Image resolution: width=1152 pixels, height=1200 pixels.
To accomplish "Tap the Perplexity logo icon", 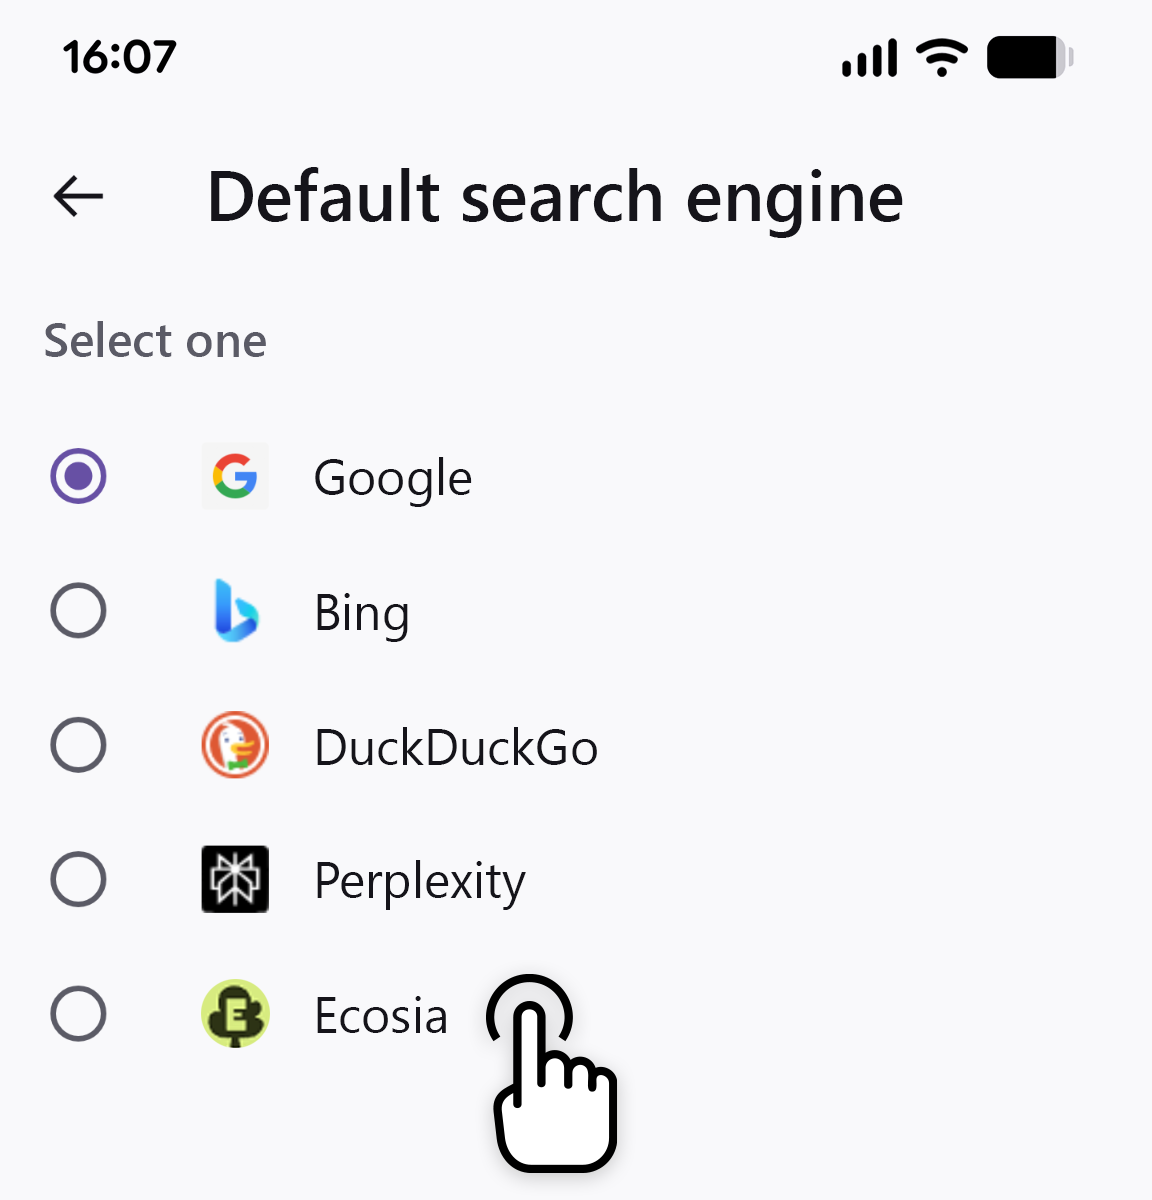I will click(235, 879).
